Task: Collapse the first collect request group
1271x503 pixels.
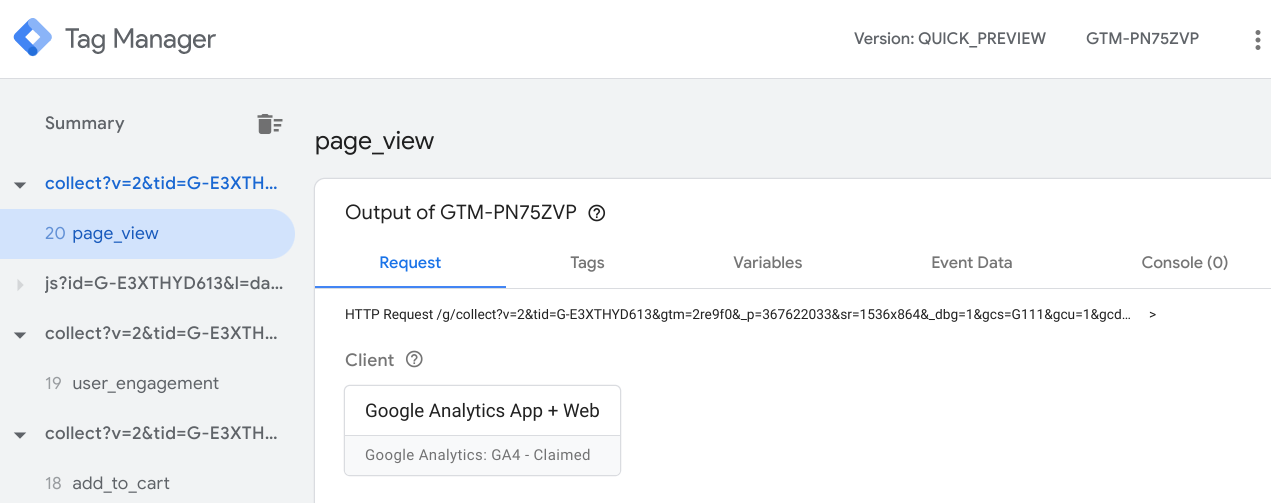Action: (x=20, y=185)
